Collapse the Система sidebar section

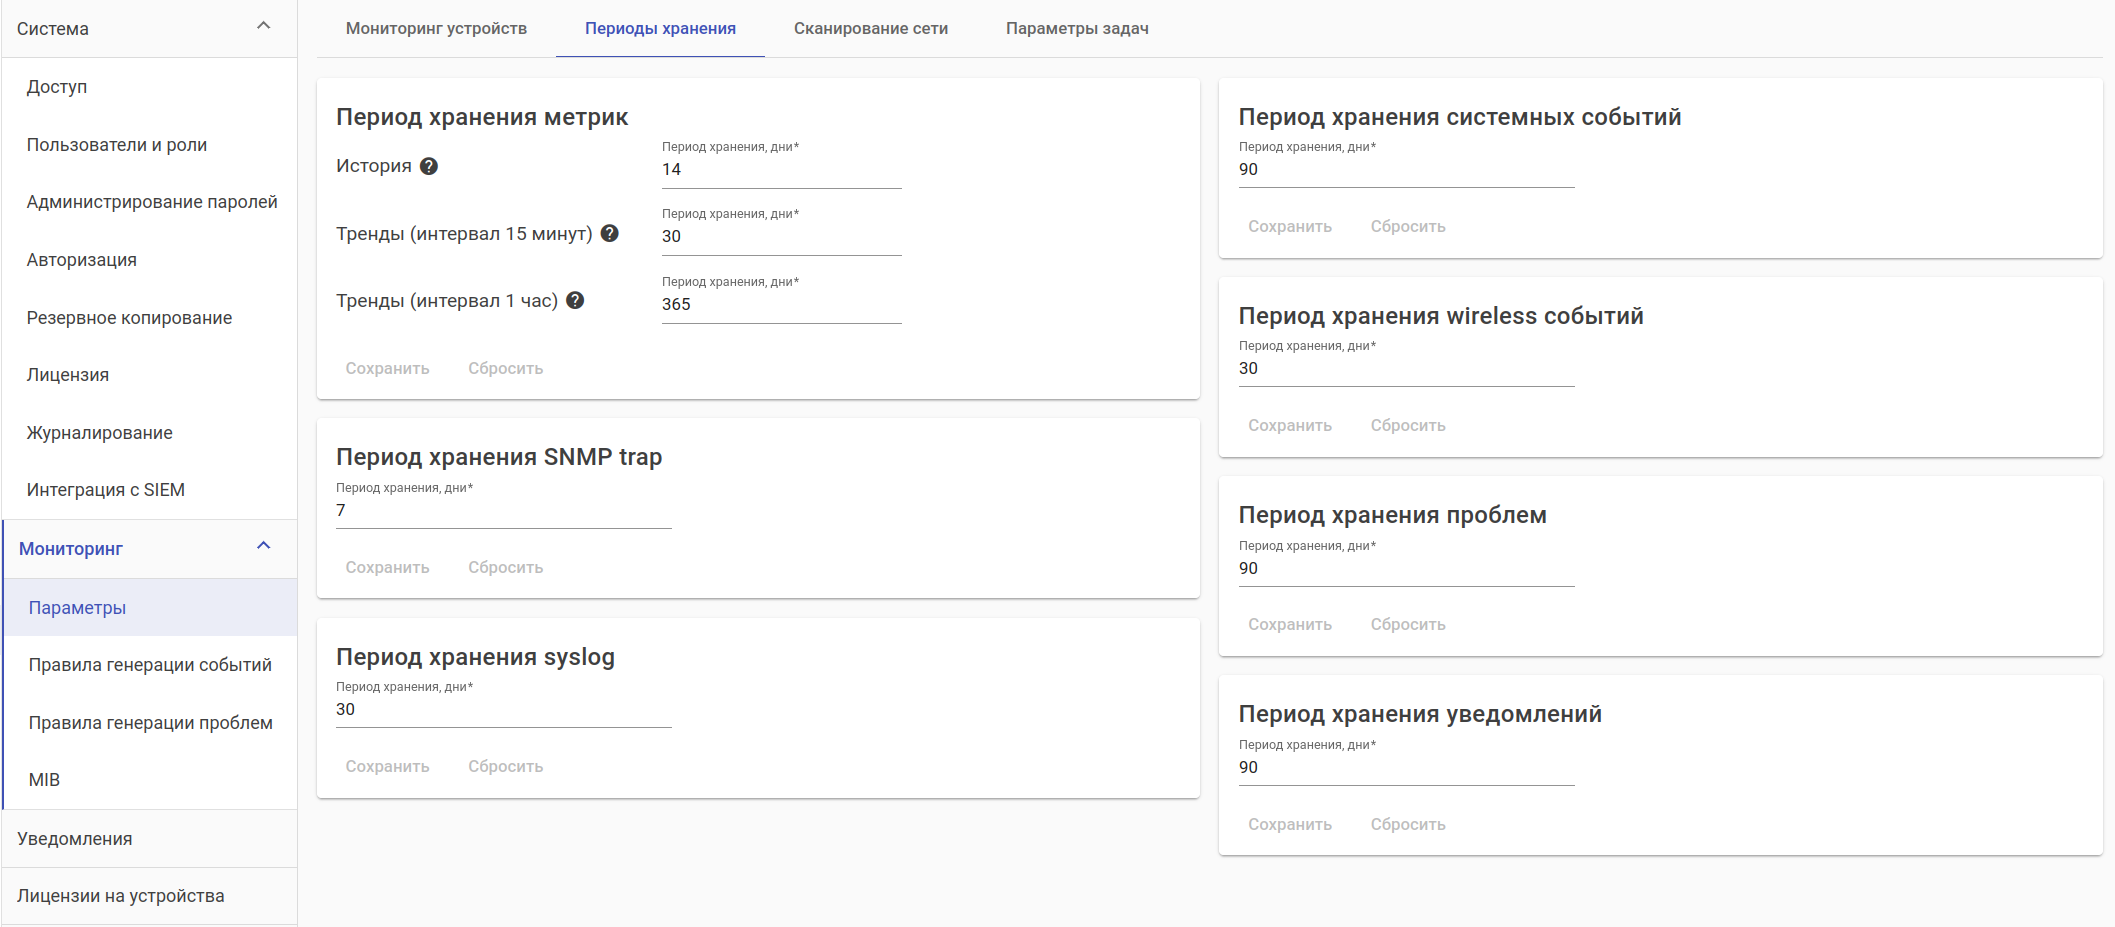264,26
